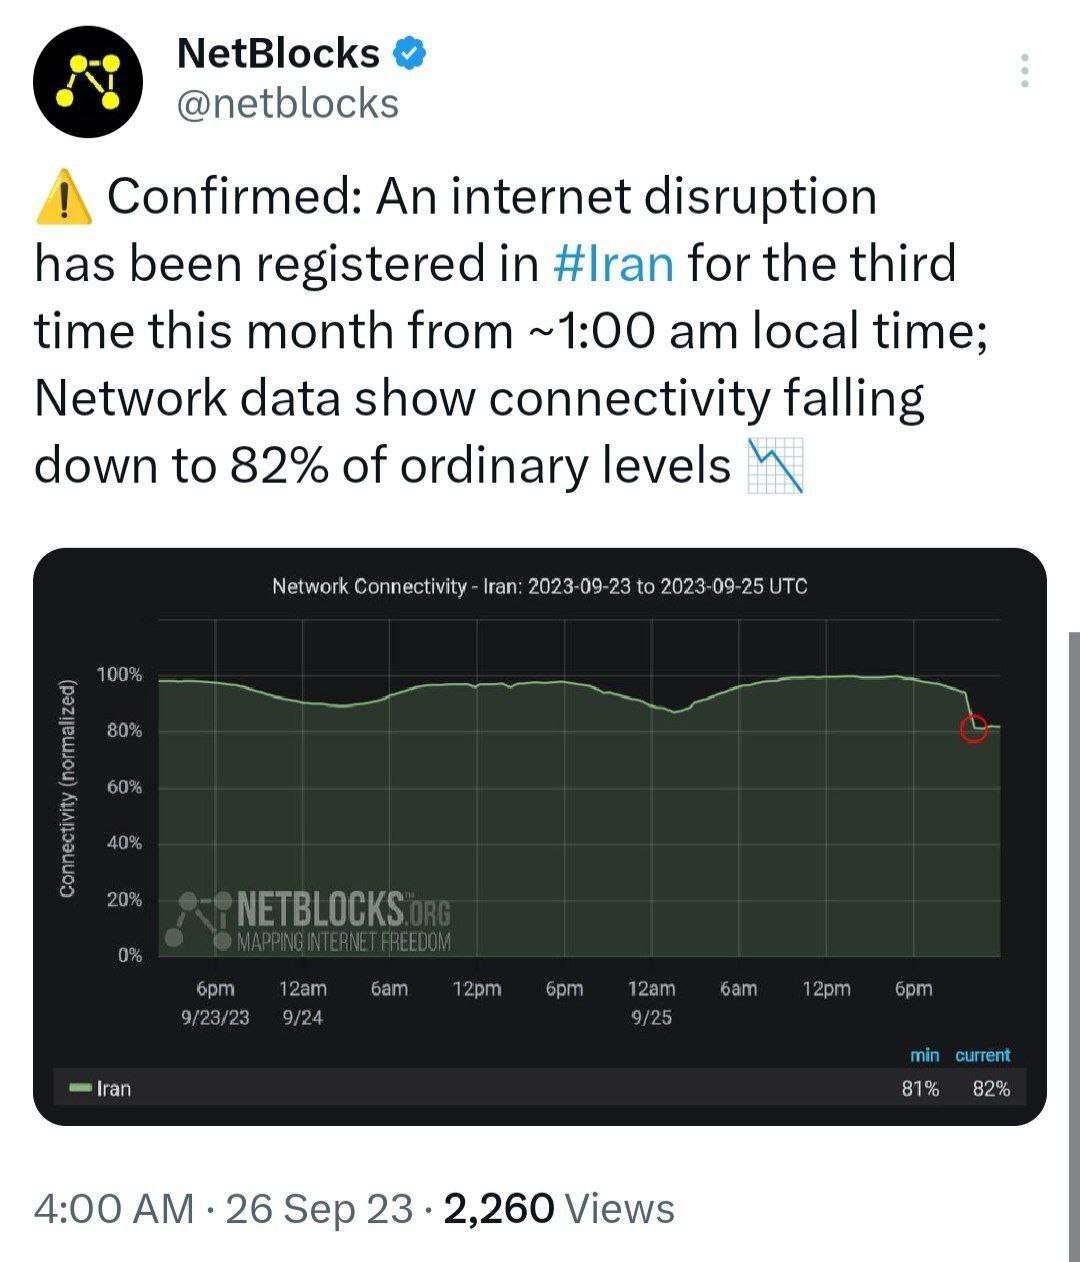Click the Iran legend label
The width and height of the screenshot is (1080, 1262).
(x=113, y=1088)
